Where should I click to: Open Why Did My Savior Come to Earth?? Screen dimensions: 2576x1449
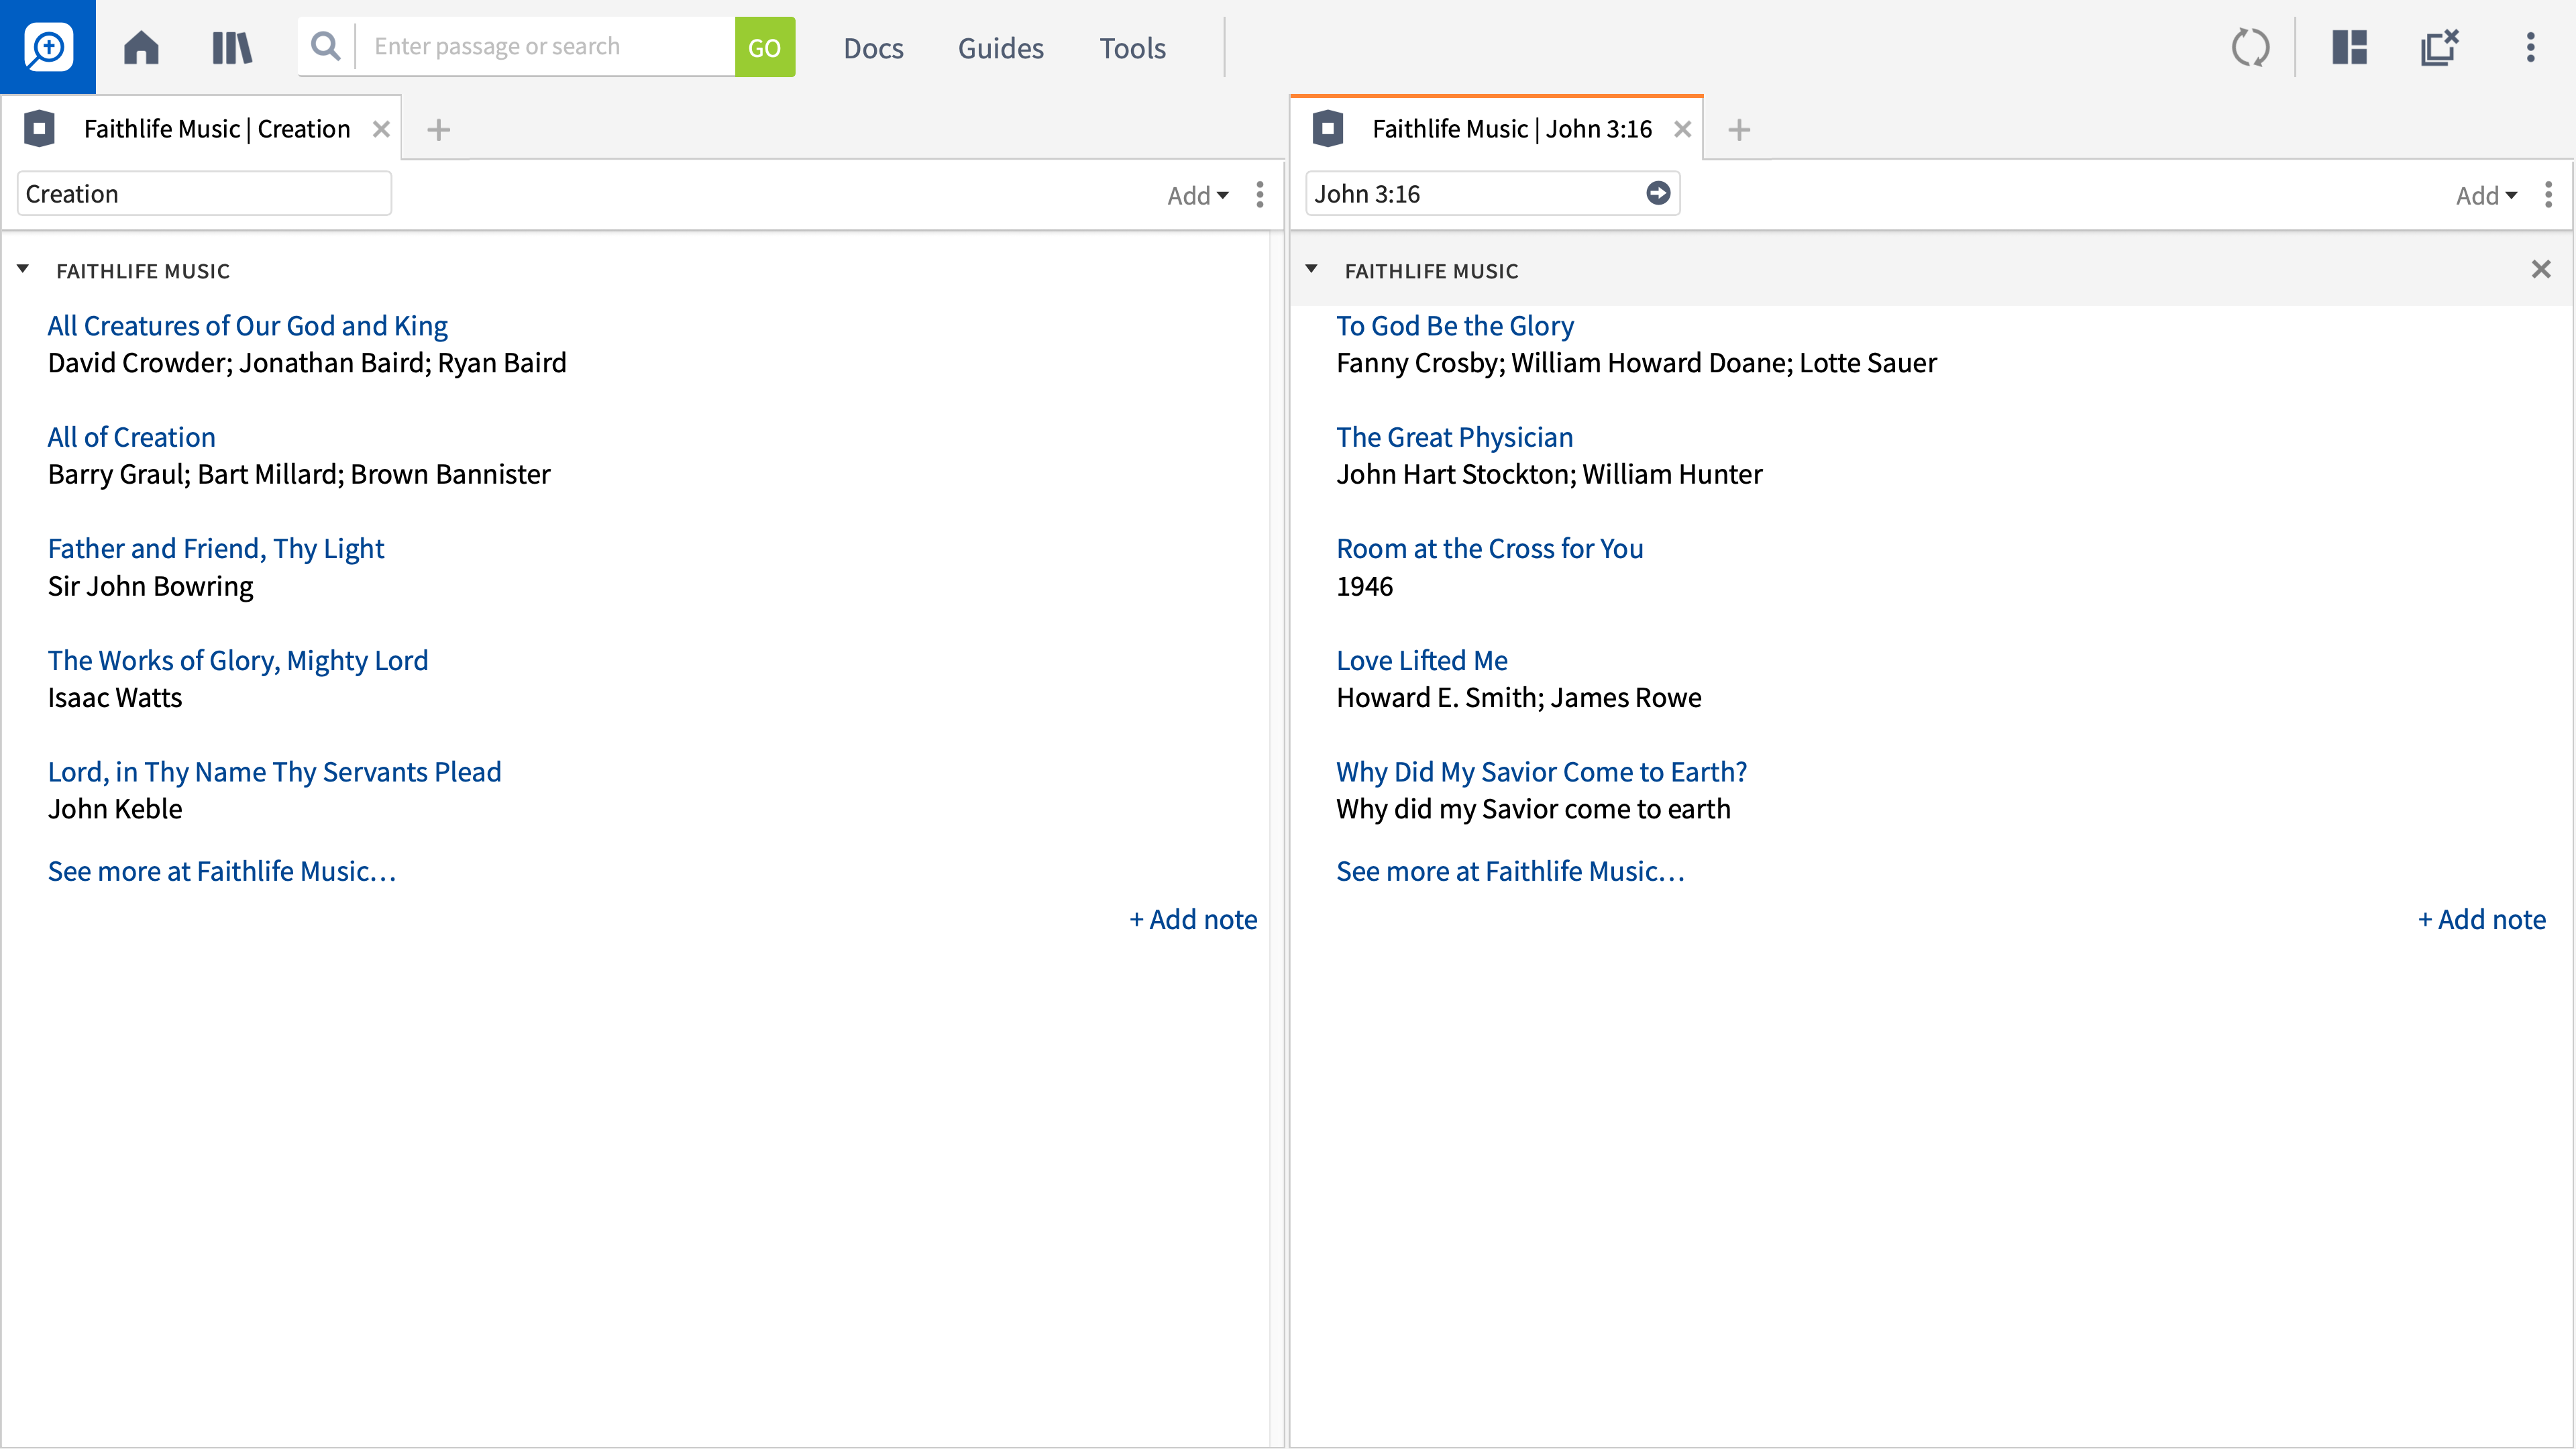click(1542, 772)
